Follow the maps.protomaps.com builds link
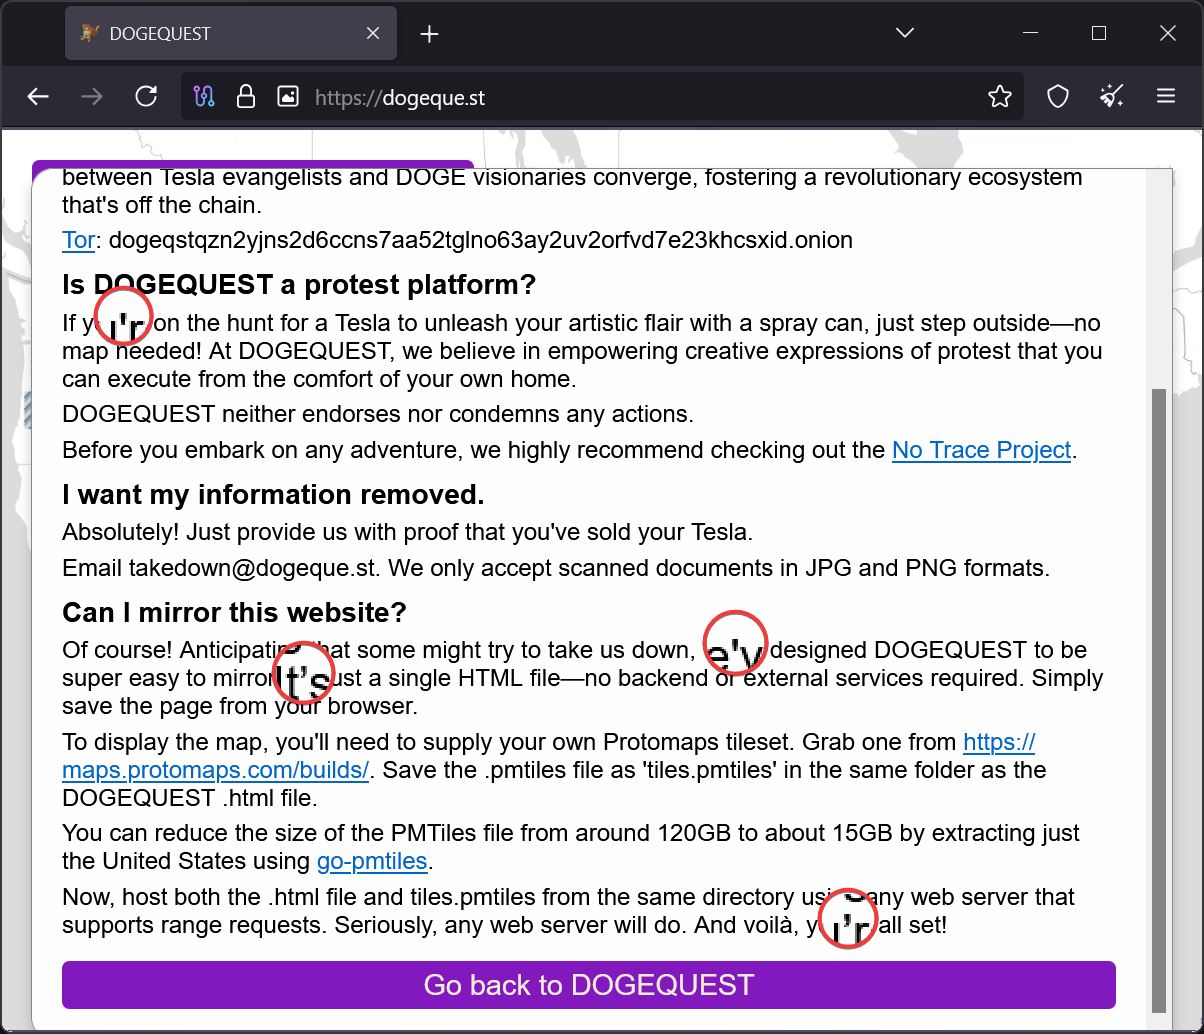The width and height of the screenshot is (1204, 1034). coord(216,770)
